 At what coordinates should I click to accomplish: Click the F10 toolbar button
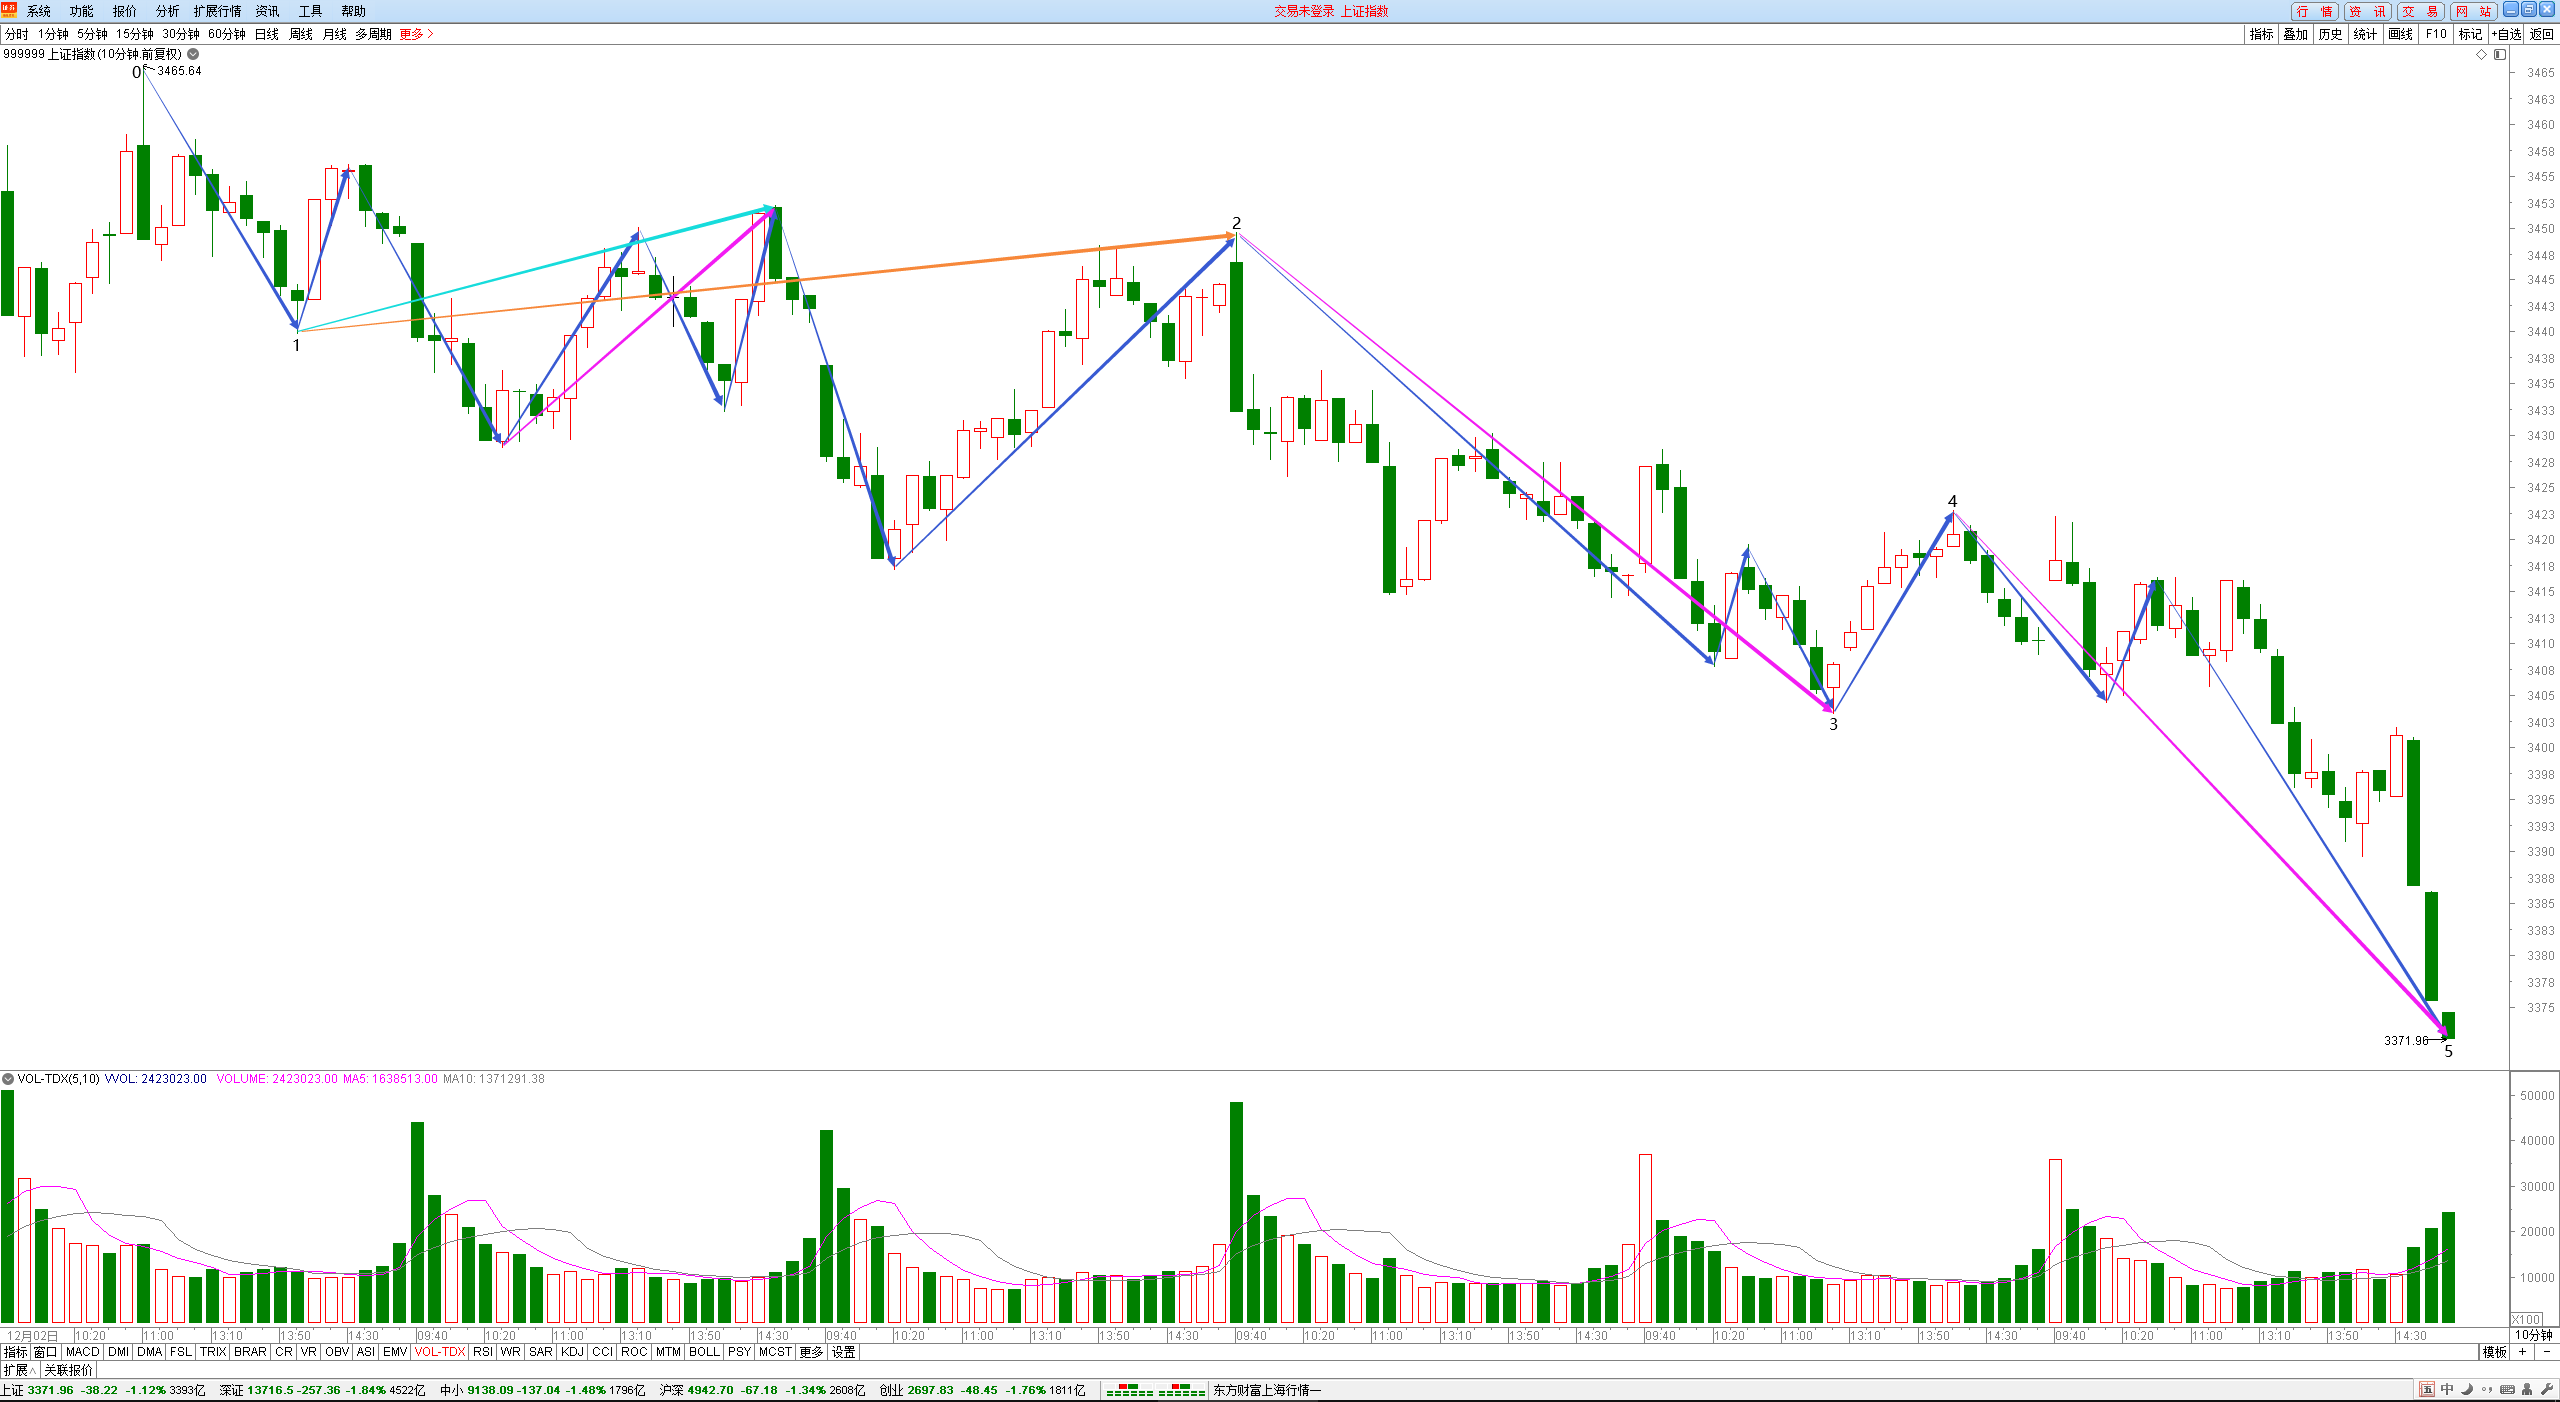(x=2436, y=34)
